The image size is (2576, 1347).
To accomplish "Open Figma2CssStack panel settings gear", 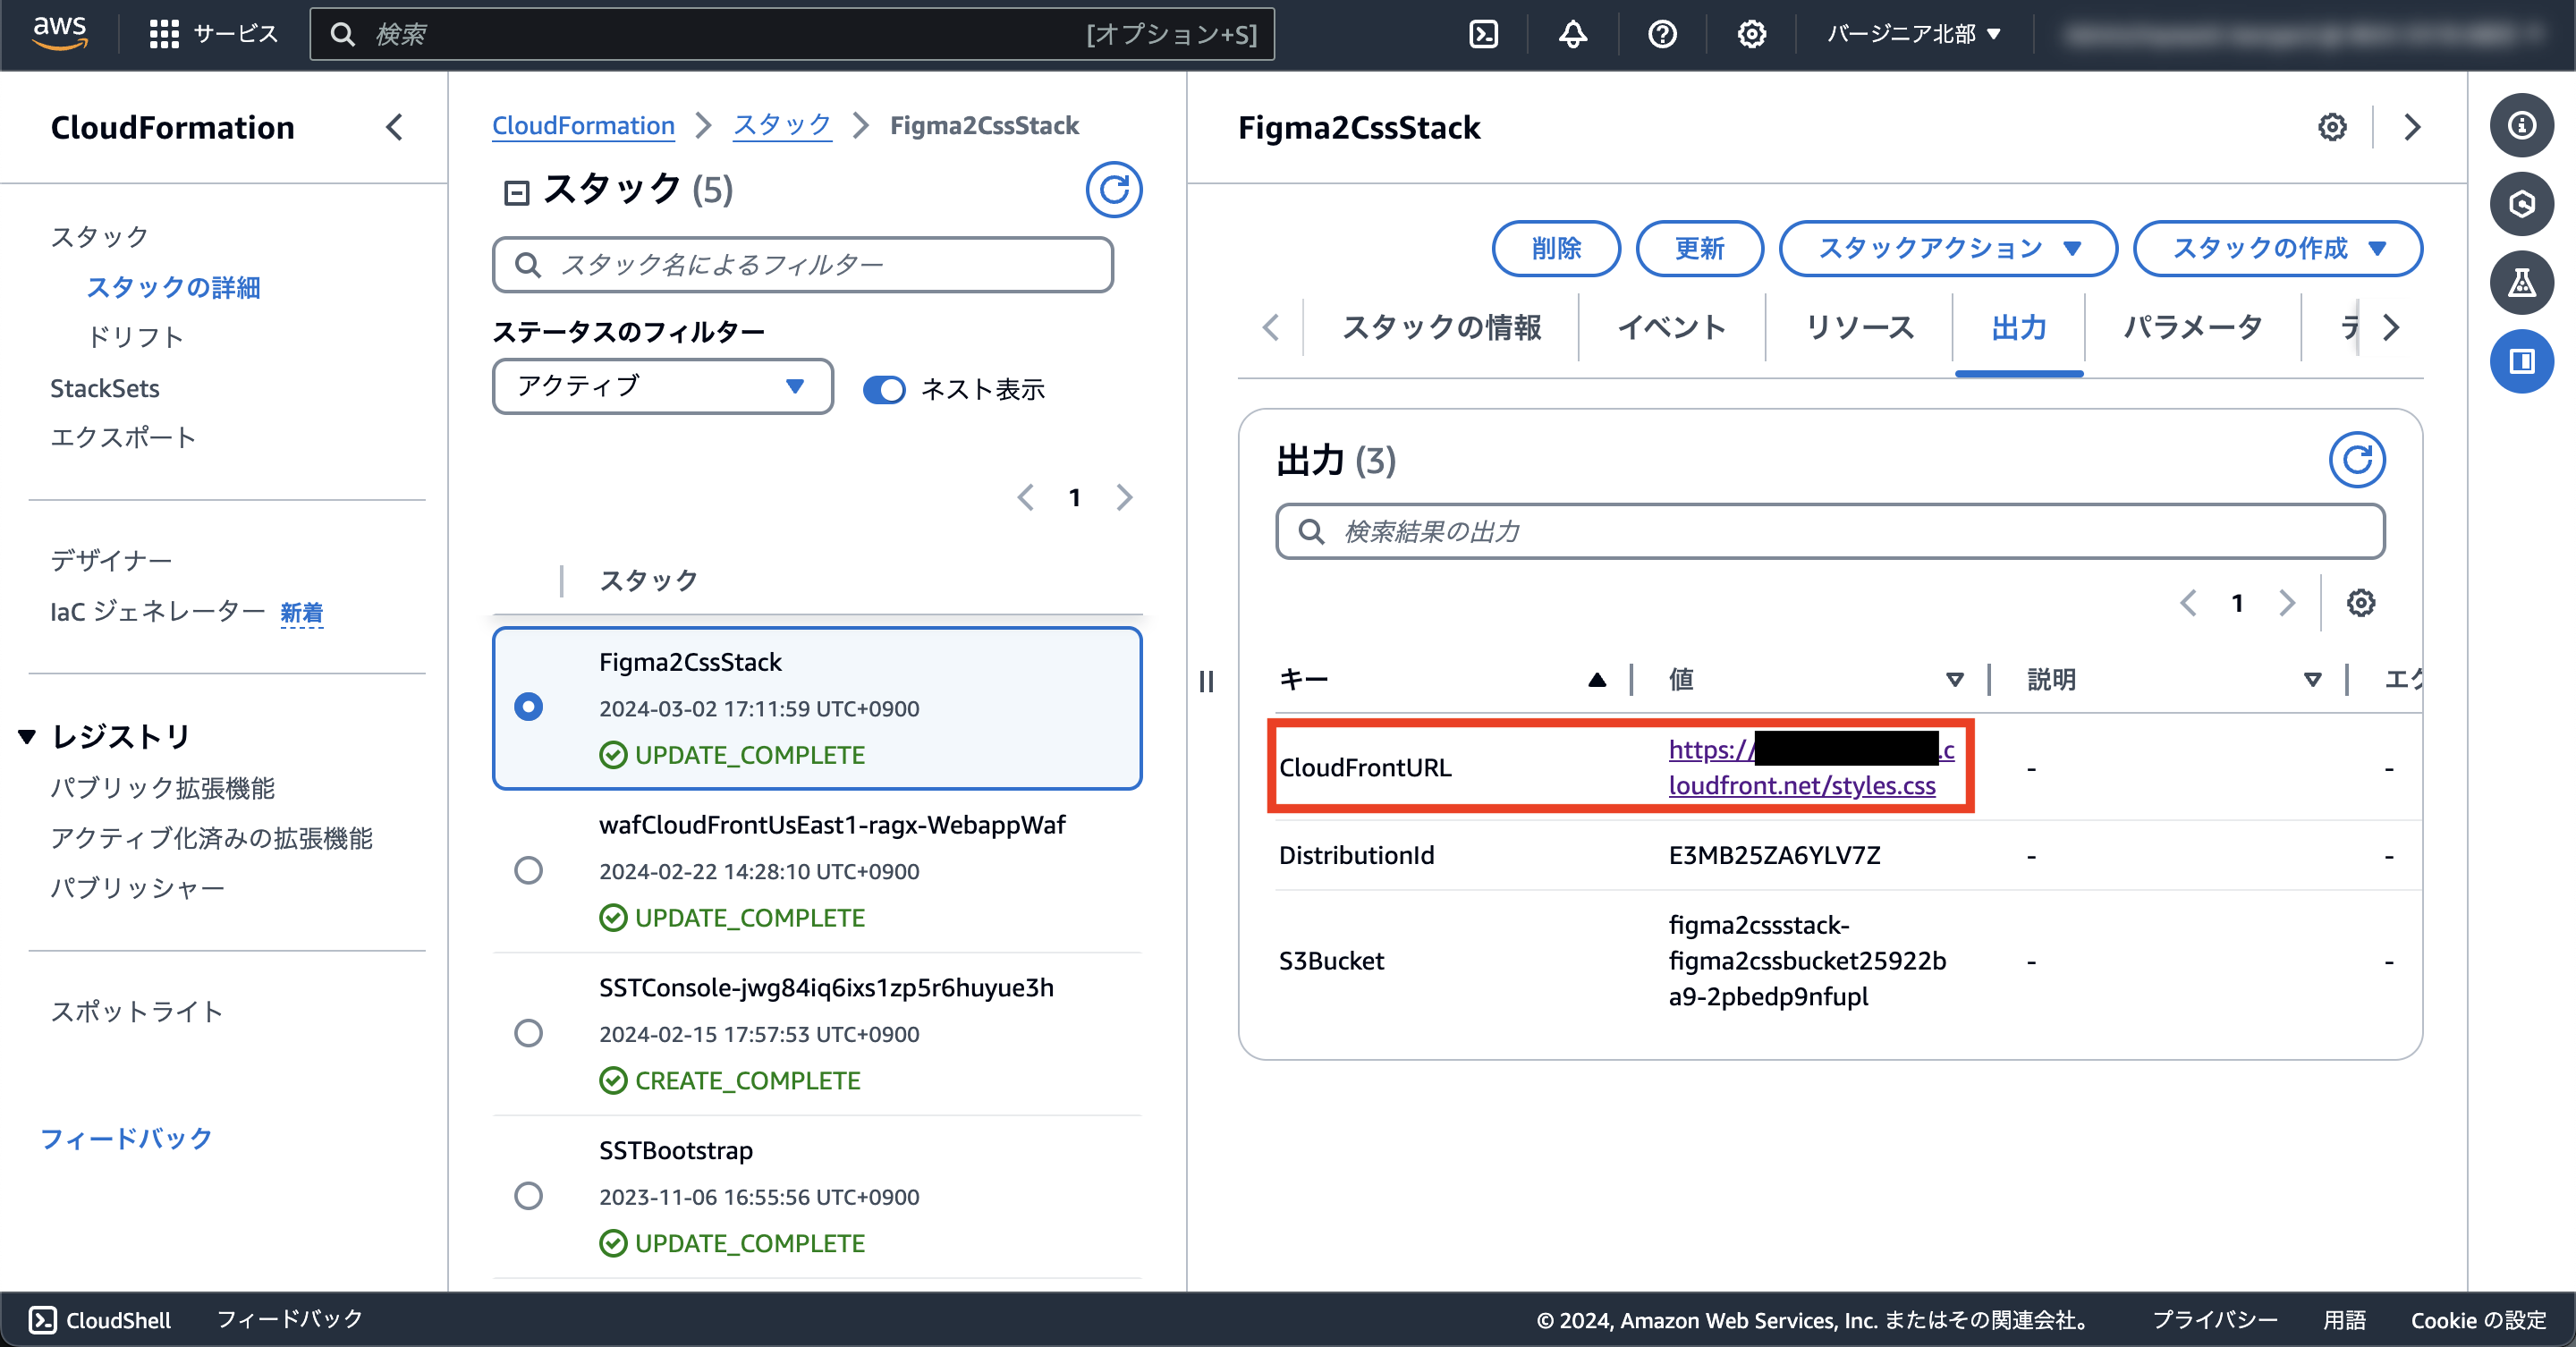I will click(2332, 127).
